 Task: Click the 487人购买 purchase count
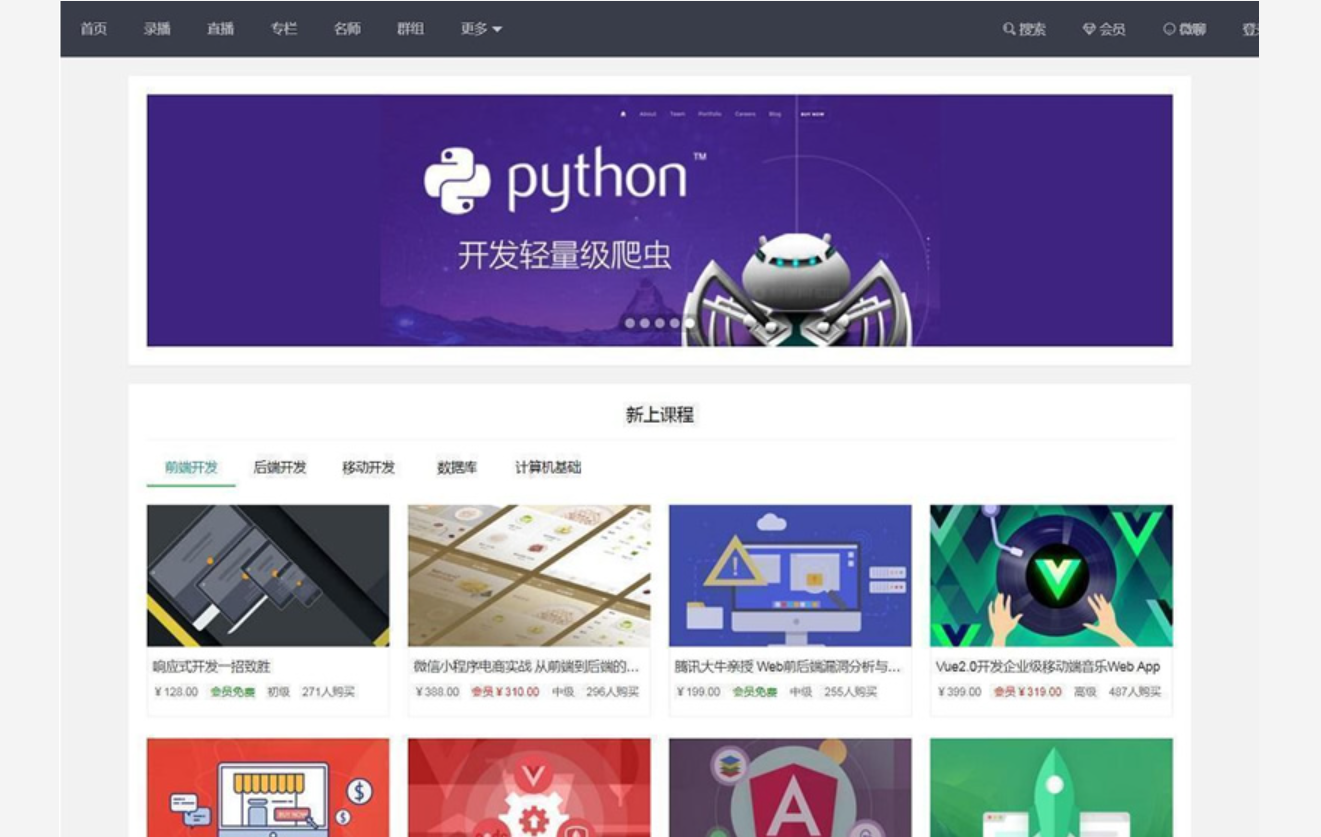(1135, 692)
